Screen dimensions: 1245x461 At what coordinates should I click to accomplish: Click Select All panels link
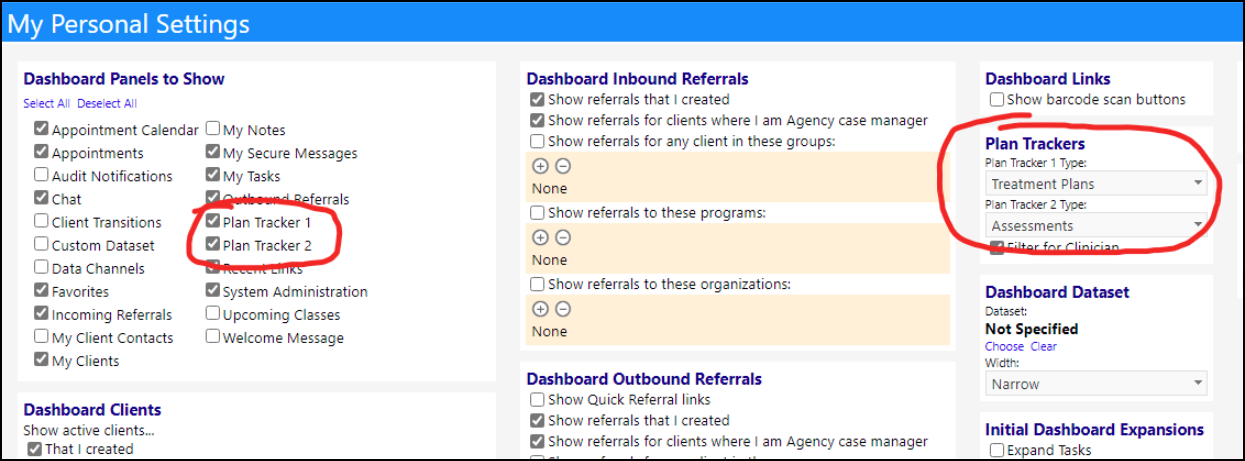(47, 103)
